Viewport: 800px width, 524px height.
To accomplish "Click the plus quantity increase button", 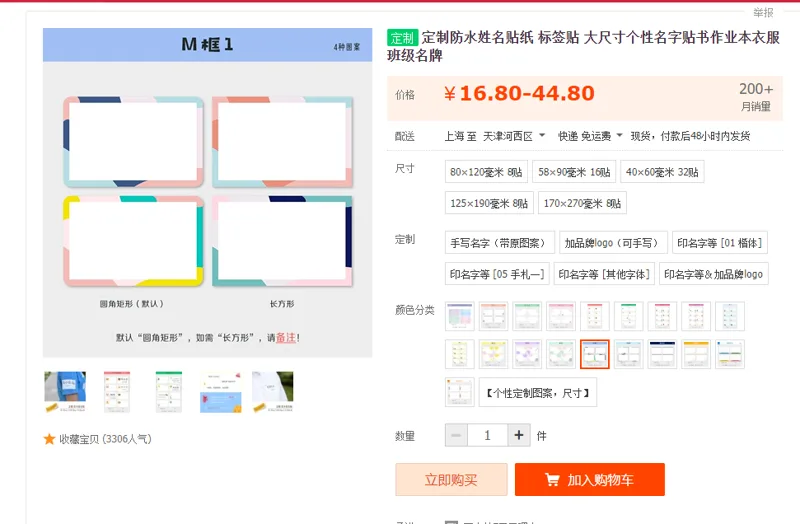I will point(519,435).
